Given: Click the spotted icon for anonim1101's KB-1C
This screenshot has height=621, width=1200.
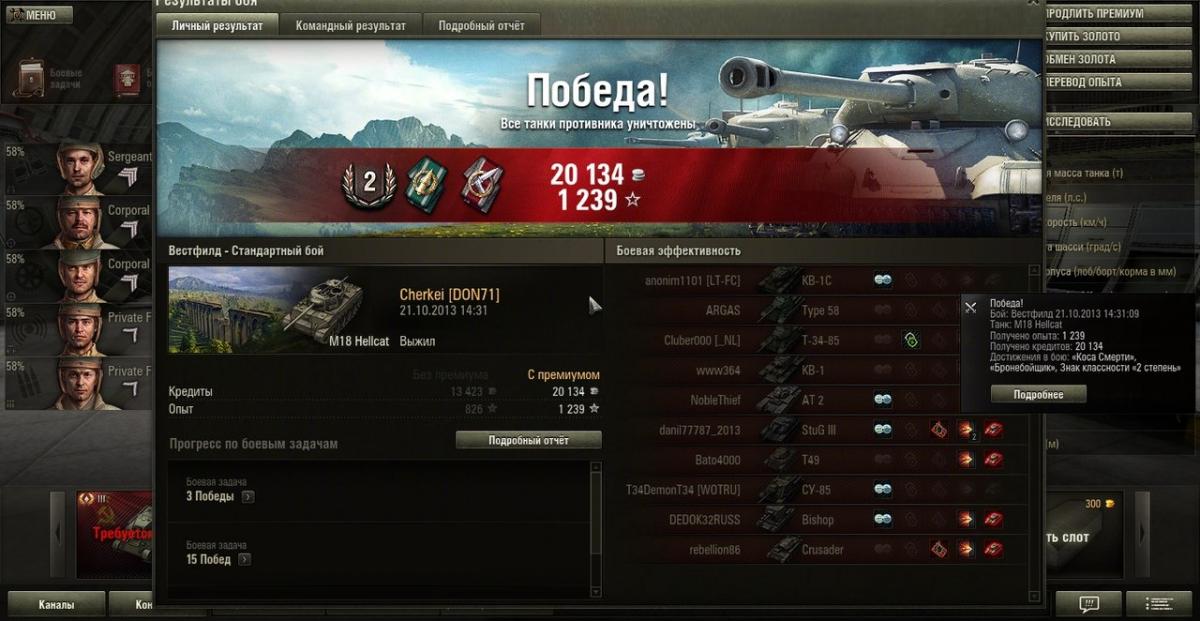Looking at the screenshot, I should click(x=883, y=280).
